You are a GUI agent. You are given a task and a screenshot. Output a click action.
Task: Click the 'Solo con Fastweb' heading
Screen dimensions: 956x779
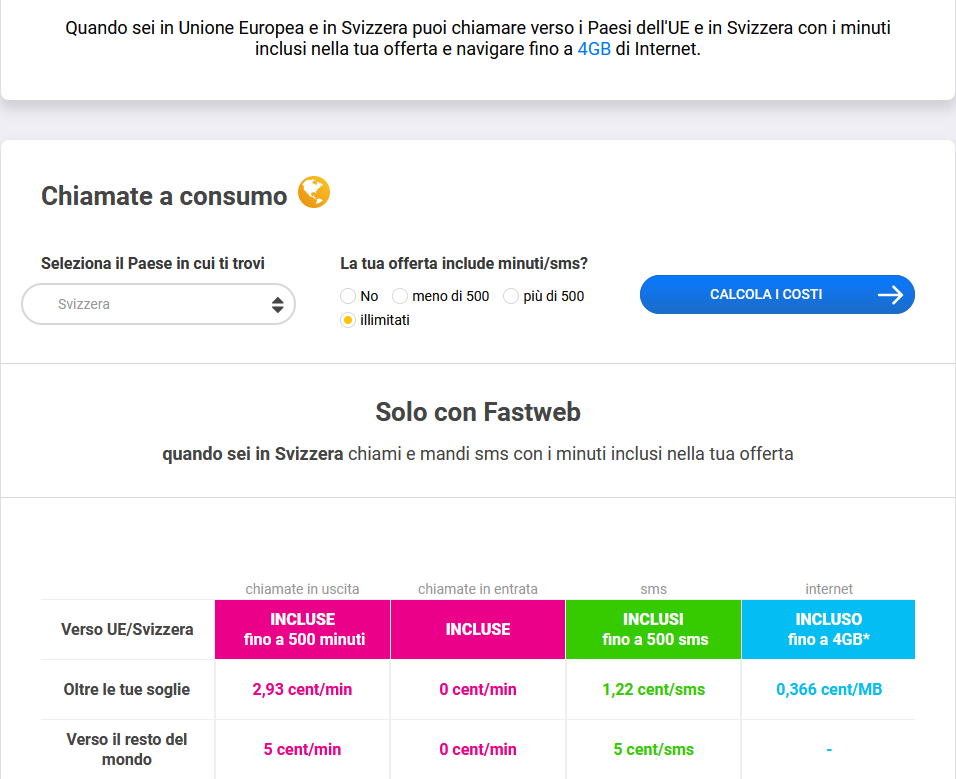coord(478,412)
